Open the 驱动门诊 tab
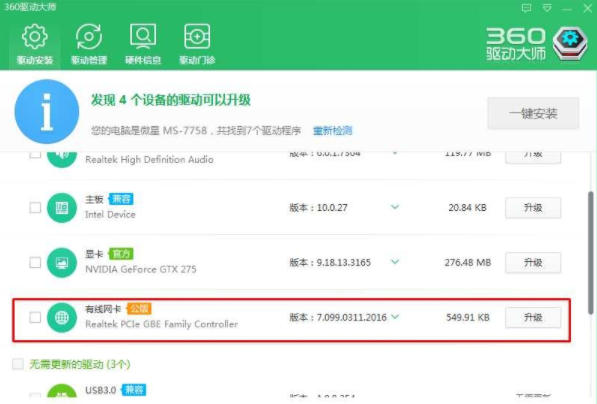The image size is (597, 404). (x=197, y=44)
